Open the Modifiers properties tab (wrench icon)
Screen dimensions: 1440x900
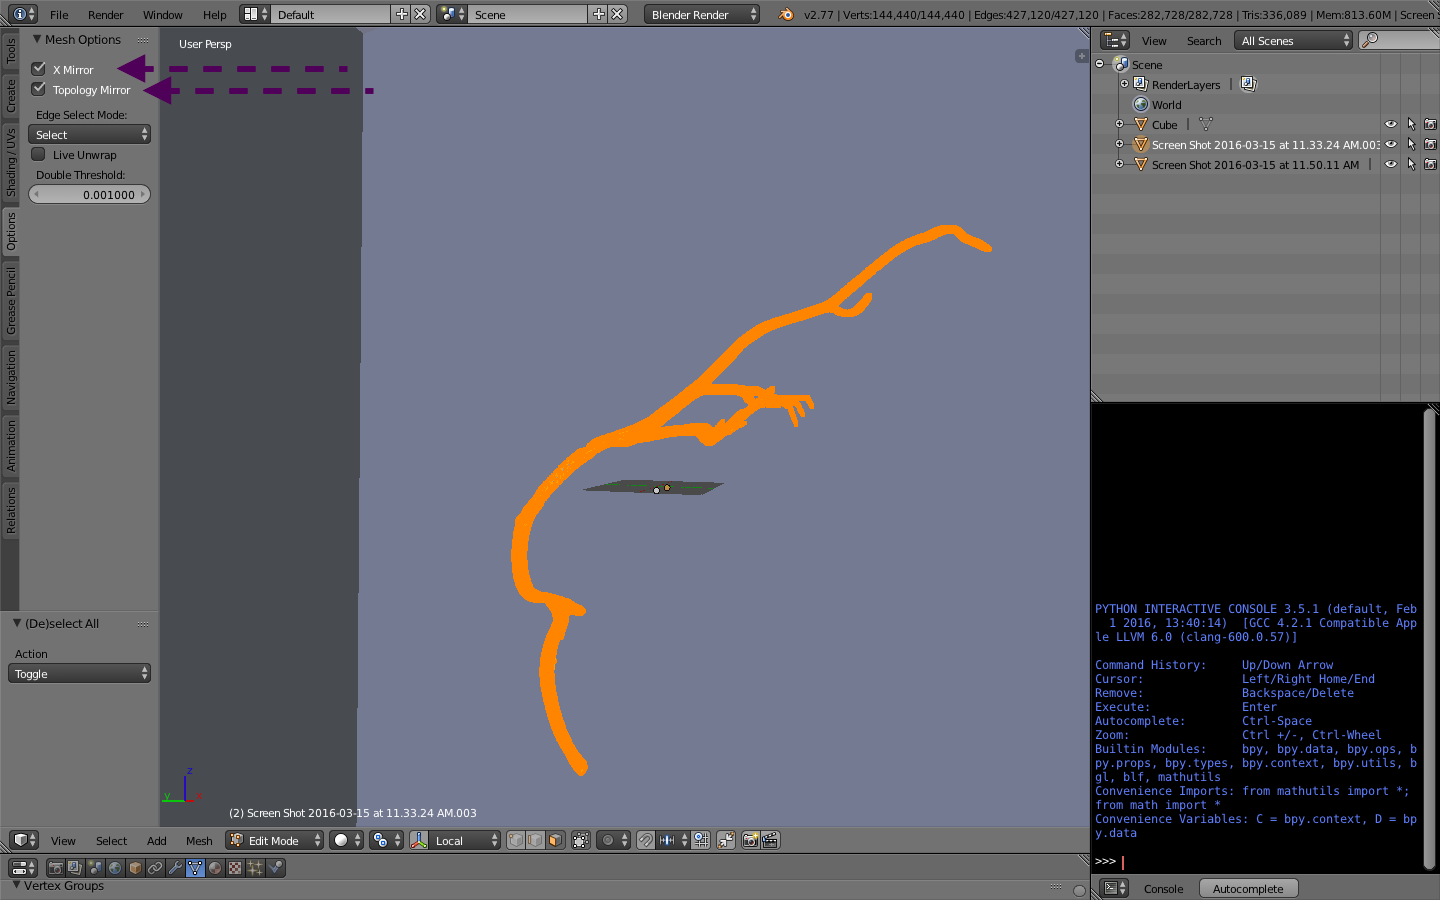175,868
